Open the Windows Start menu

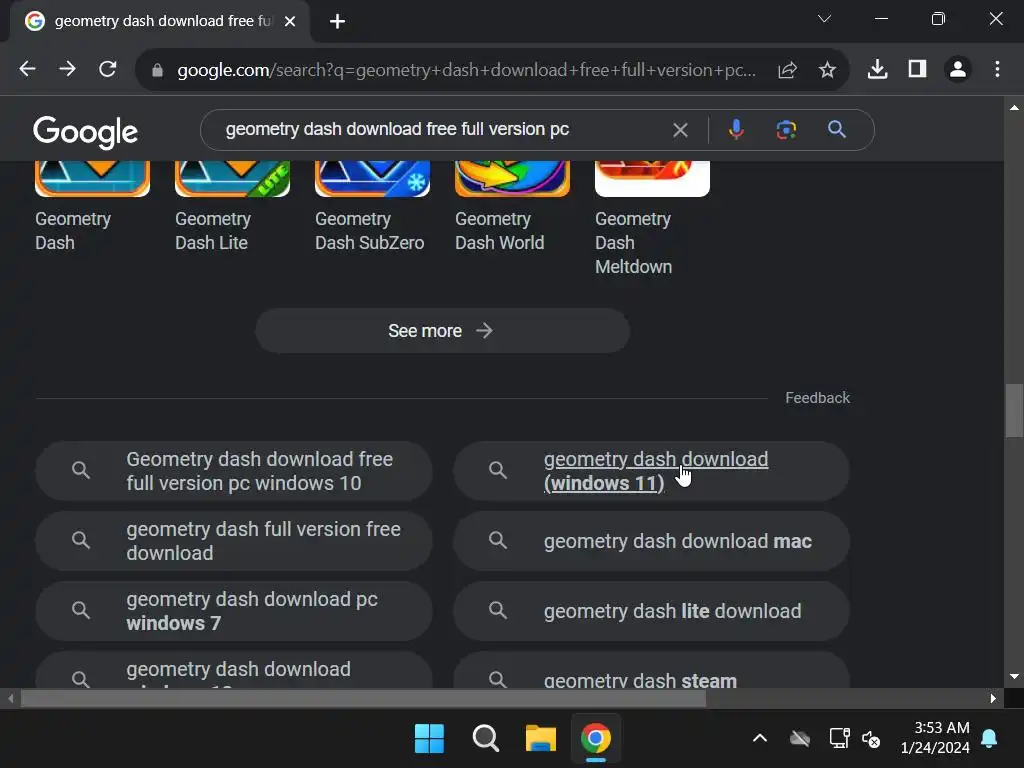click(429, 739)
